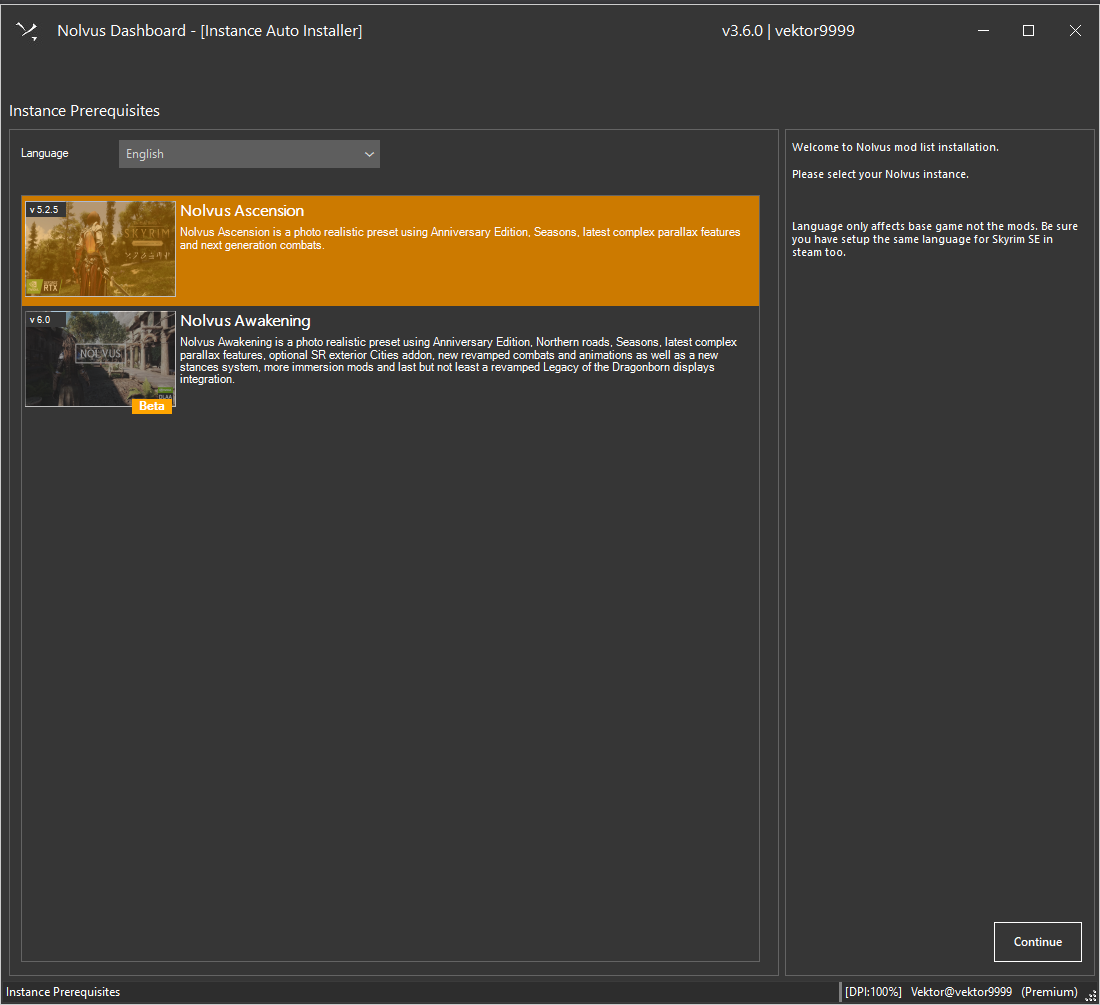
Task: Click the DPI:100% status bar indicator
Action: click(x=873, y=992)
